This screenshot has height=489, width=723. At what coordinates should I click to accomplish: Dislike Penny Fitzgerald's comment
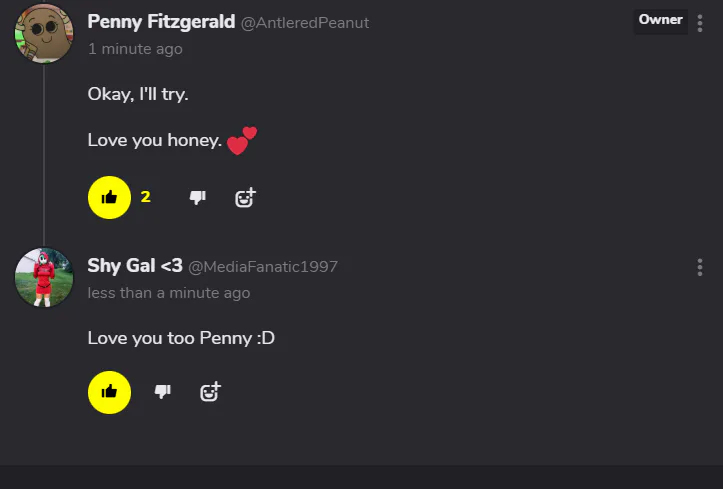tap(198, 197)
